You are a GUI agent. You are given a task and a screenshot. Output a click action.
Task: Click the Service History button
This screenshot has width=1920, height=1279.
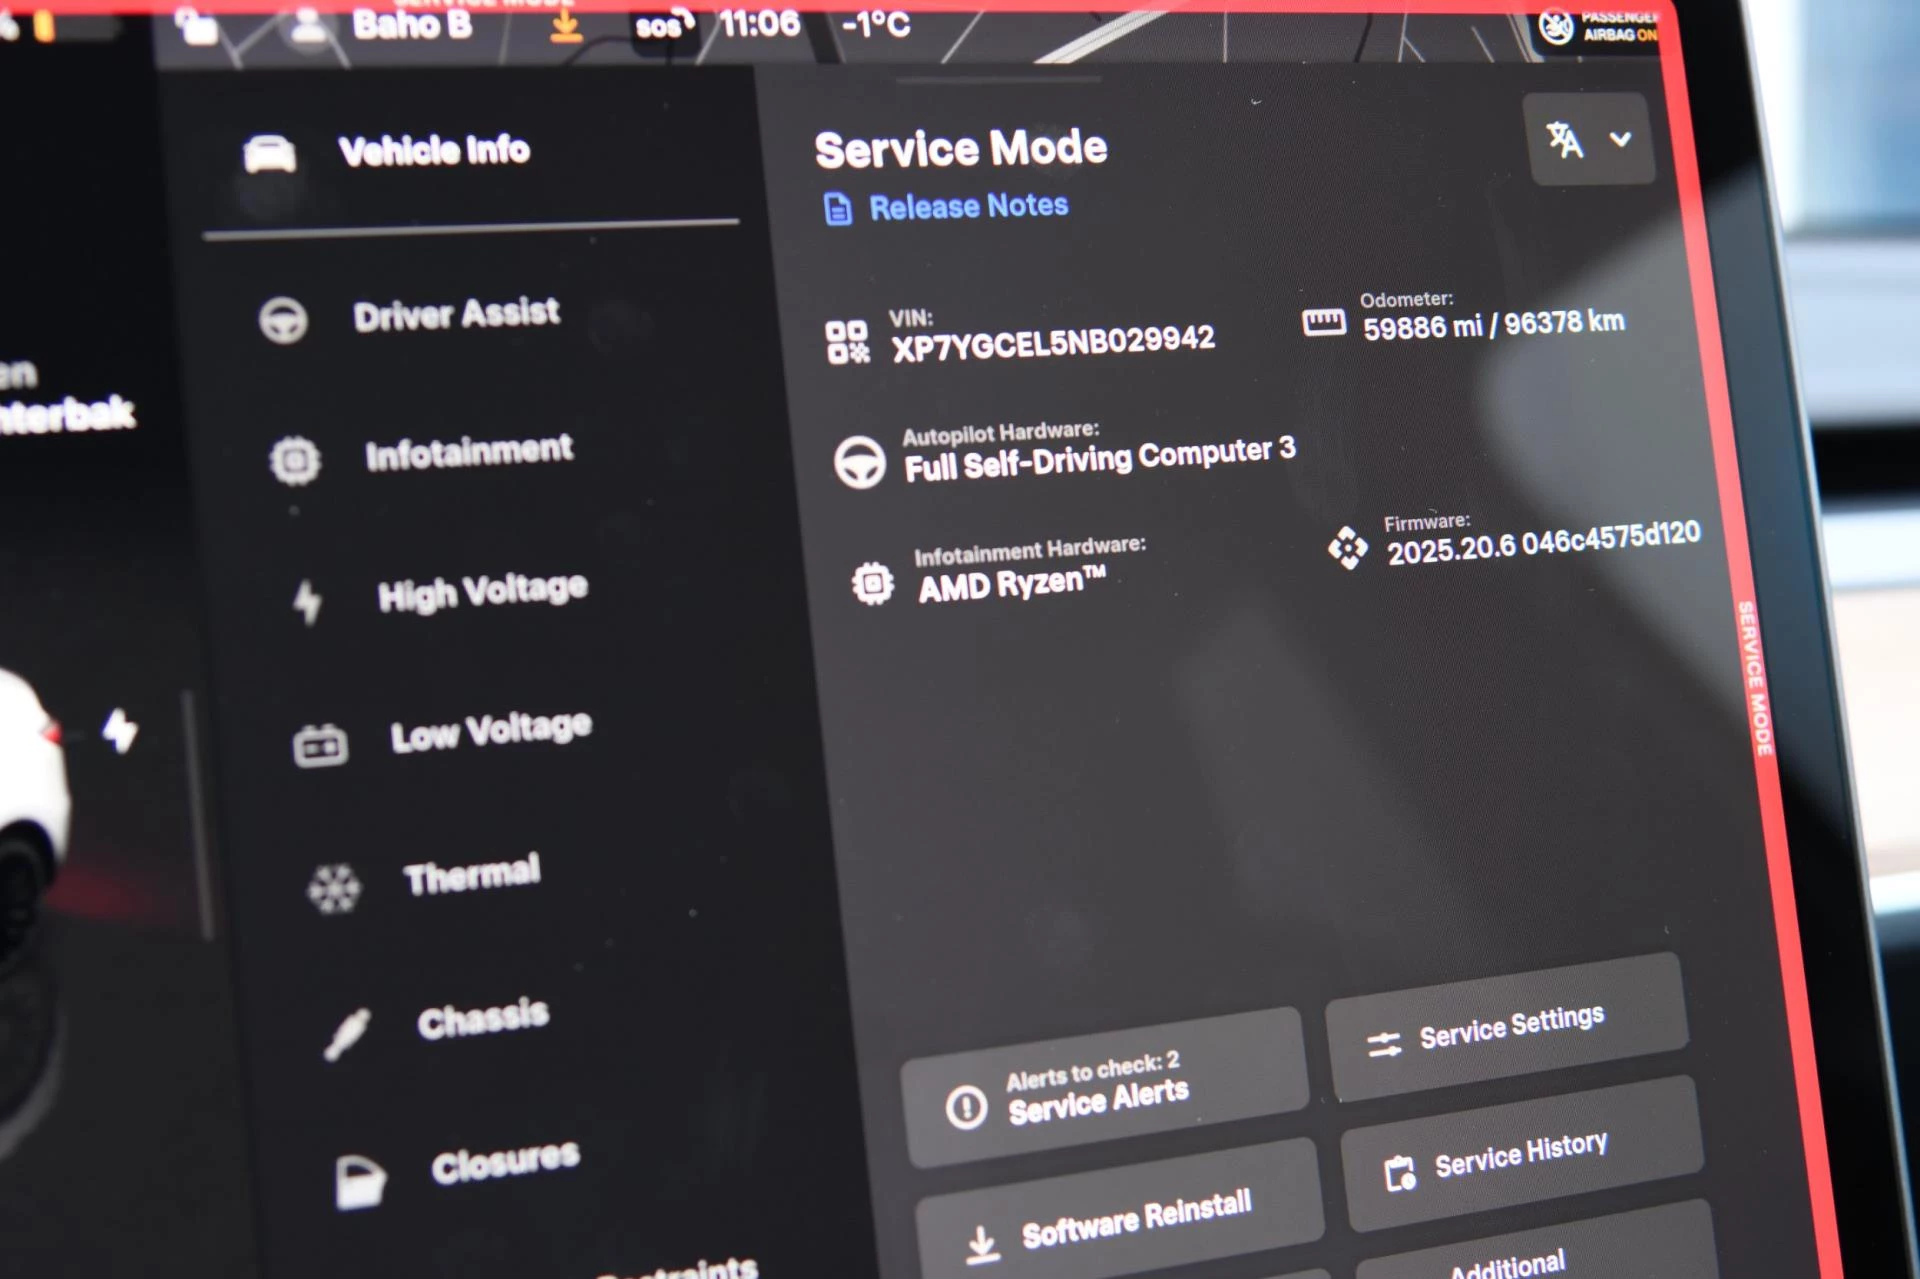(1519, 1156)
